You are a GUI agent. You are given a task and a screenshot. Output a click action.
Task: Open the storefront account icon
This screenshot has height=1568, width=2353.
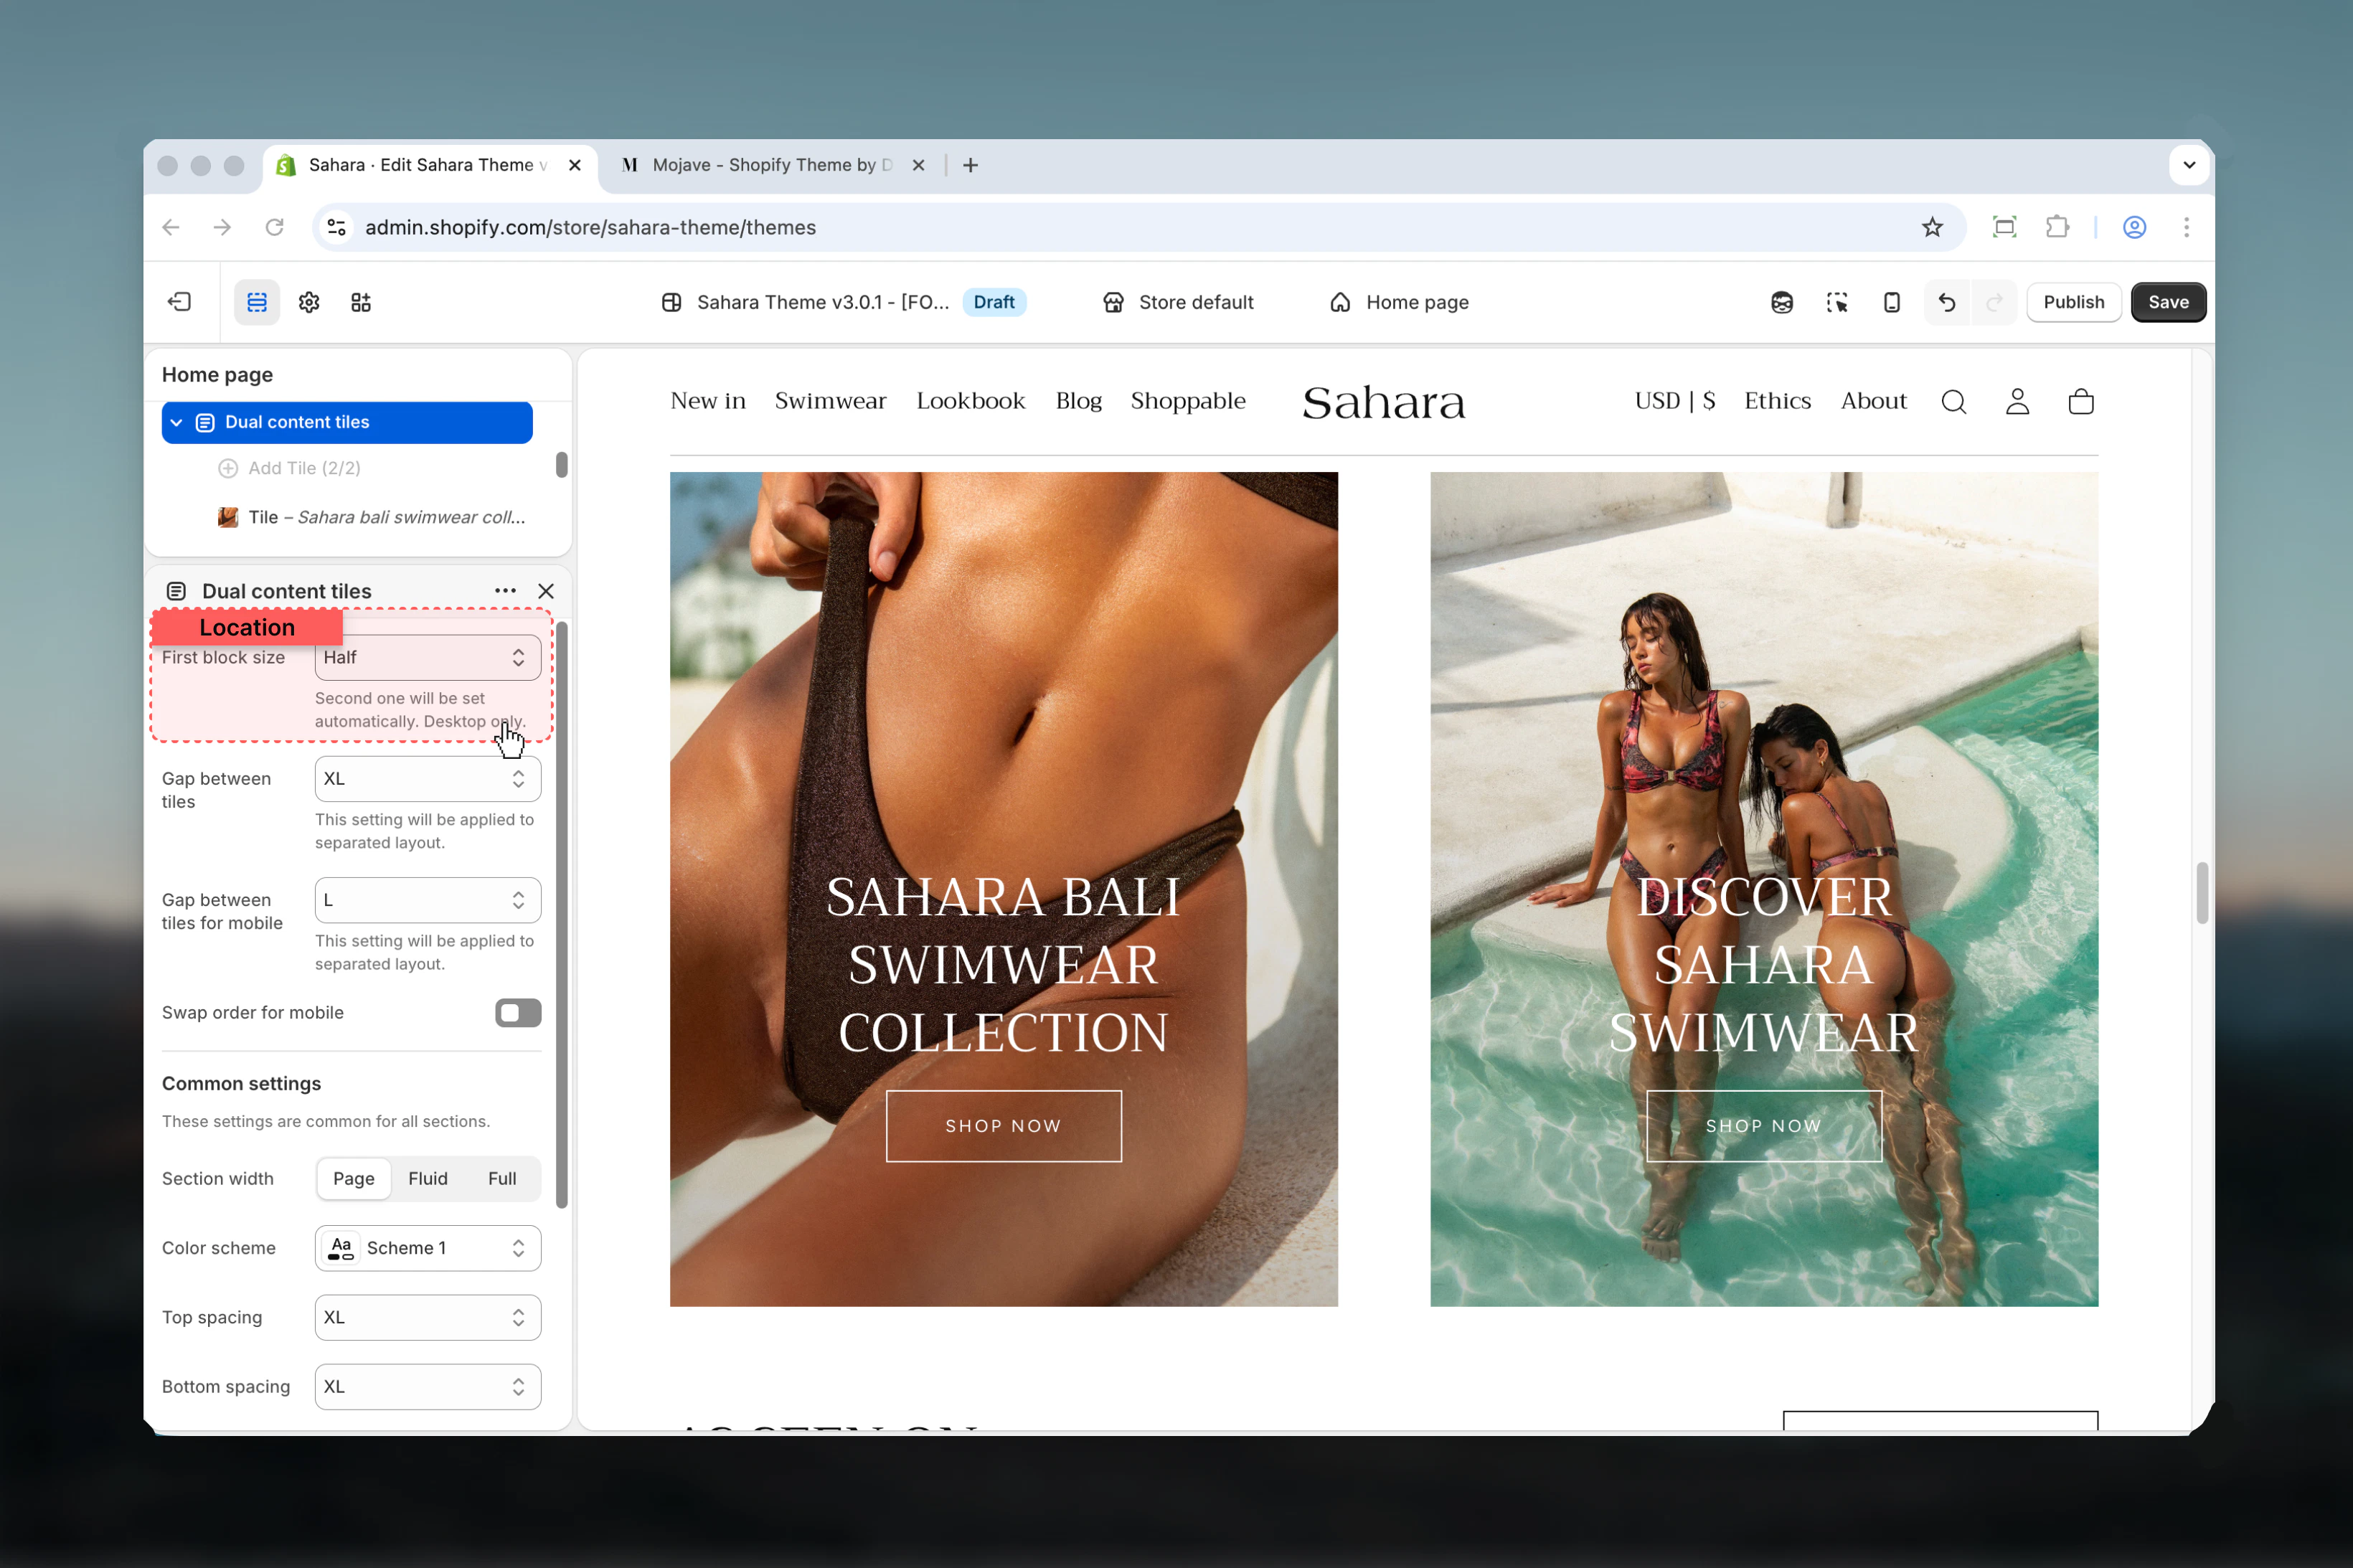(x=2018, y=402)
